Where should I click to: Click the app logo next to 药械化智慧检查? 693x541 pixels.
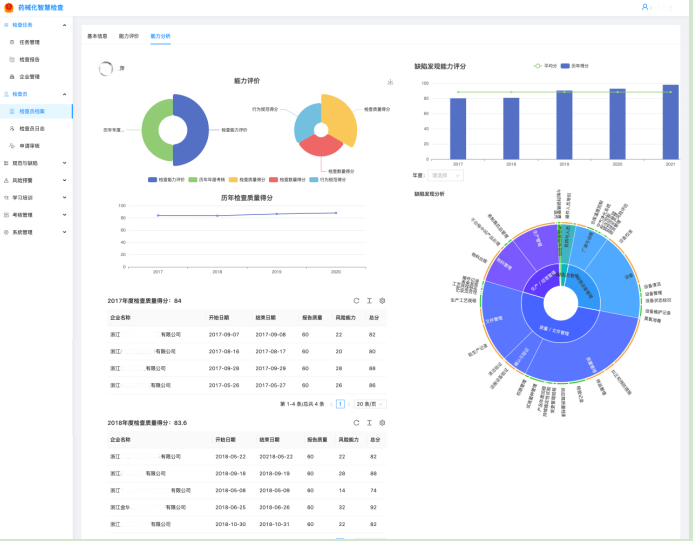pyautogui.click(x=8, y=7)
